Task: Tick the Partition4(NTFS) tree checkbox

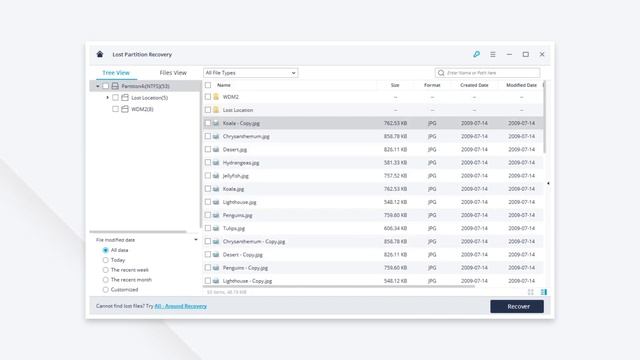Action: coord(106,86)
